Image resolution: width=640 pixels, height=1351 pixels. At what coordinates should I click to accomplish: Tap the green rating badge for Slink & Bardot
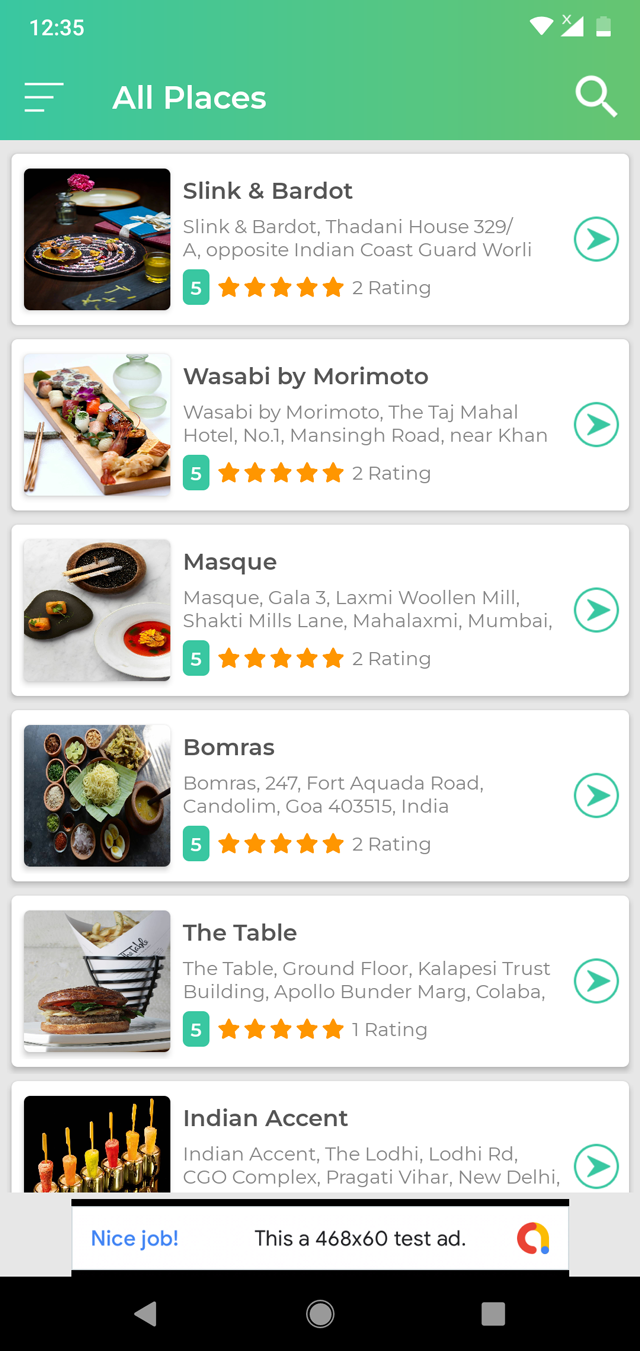coord(196,287)
